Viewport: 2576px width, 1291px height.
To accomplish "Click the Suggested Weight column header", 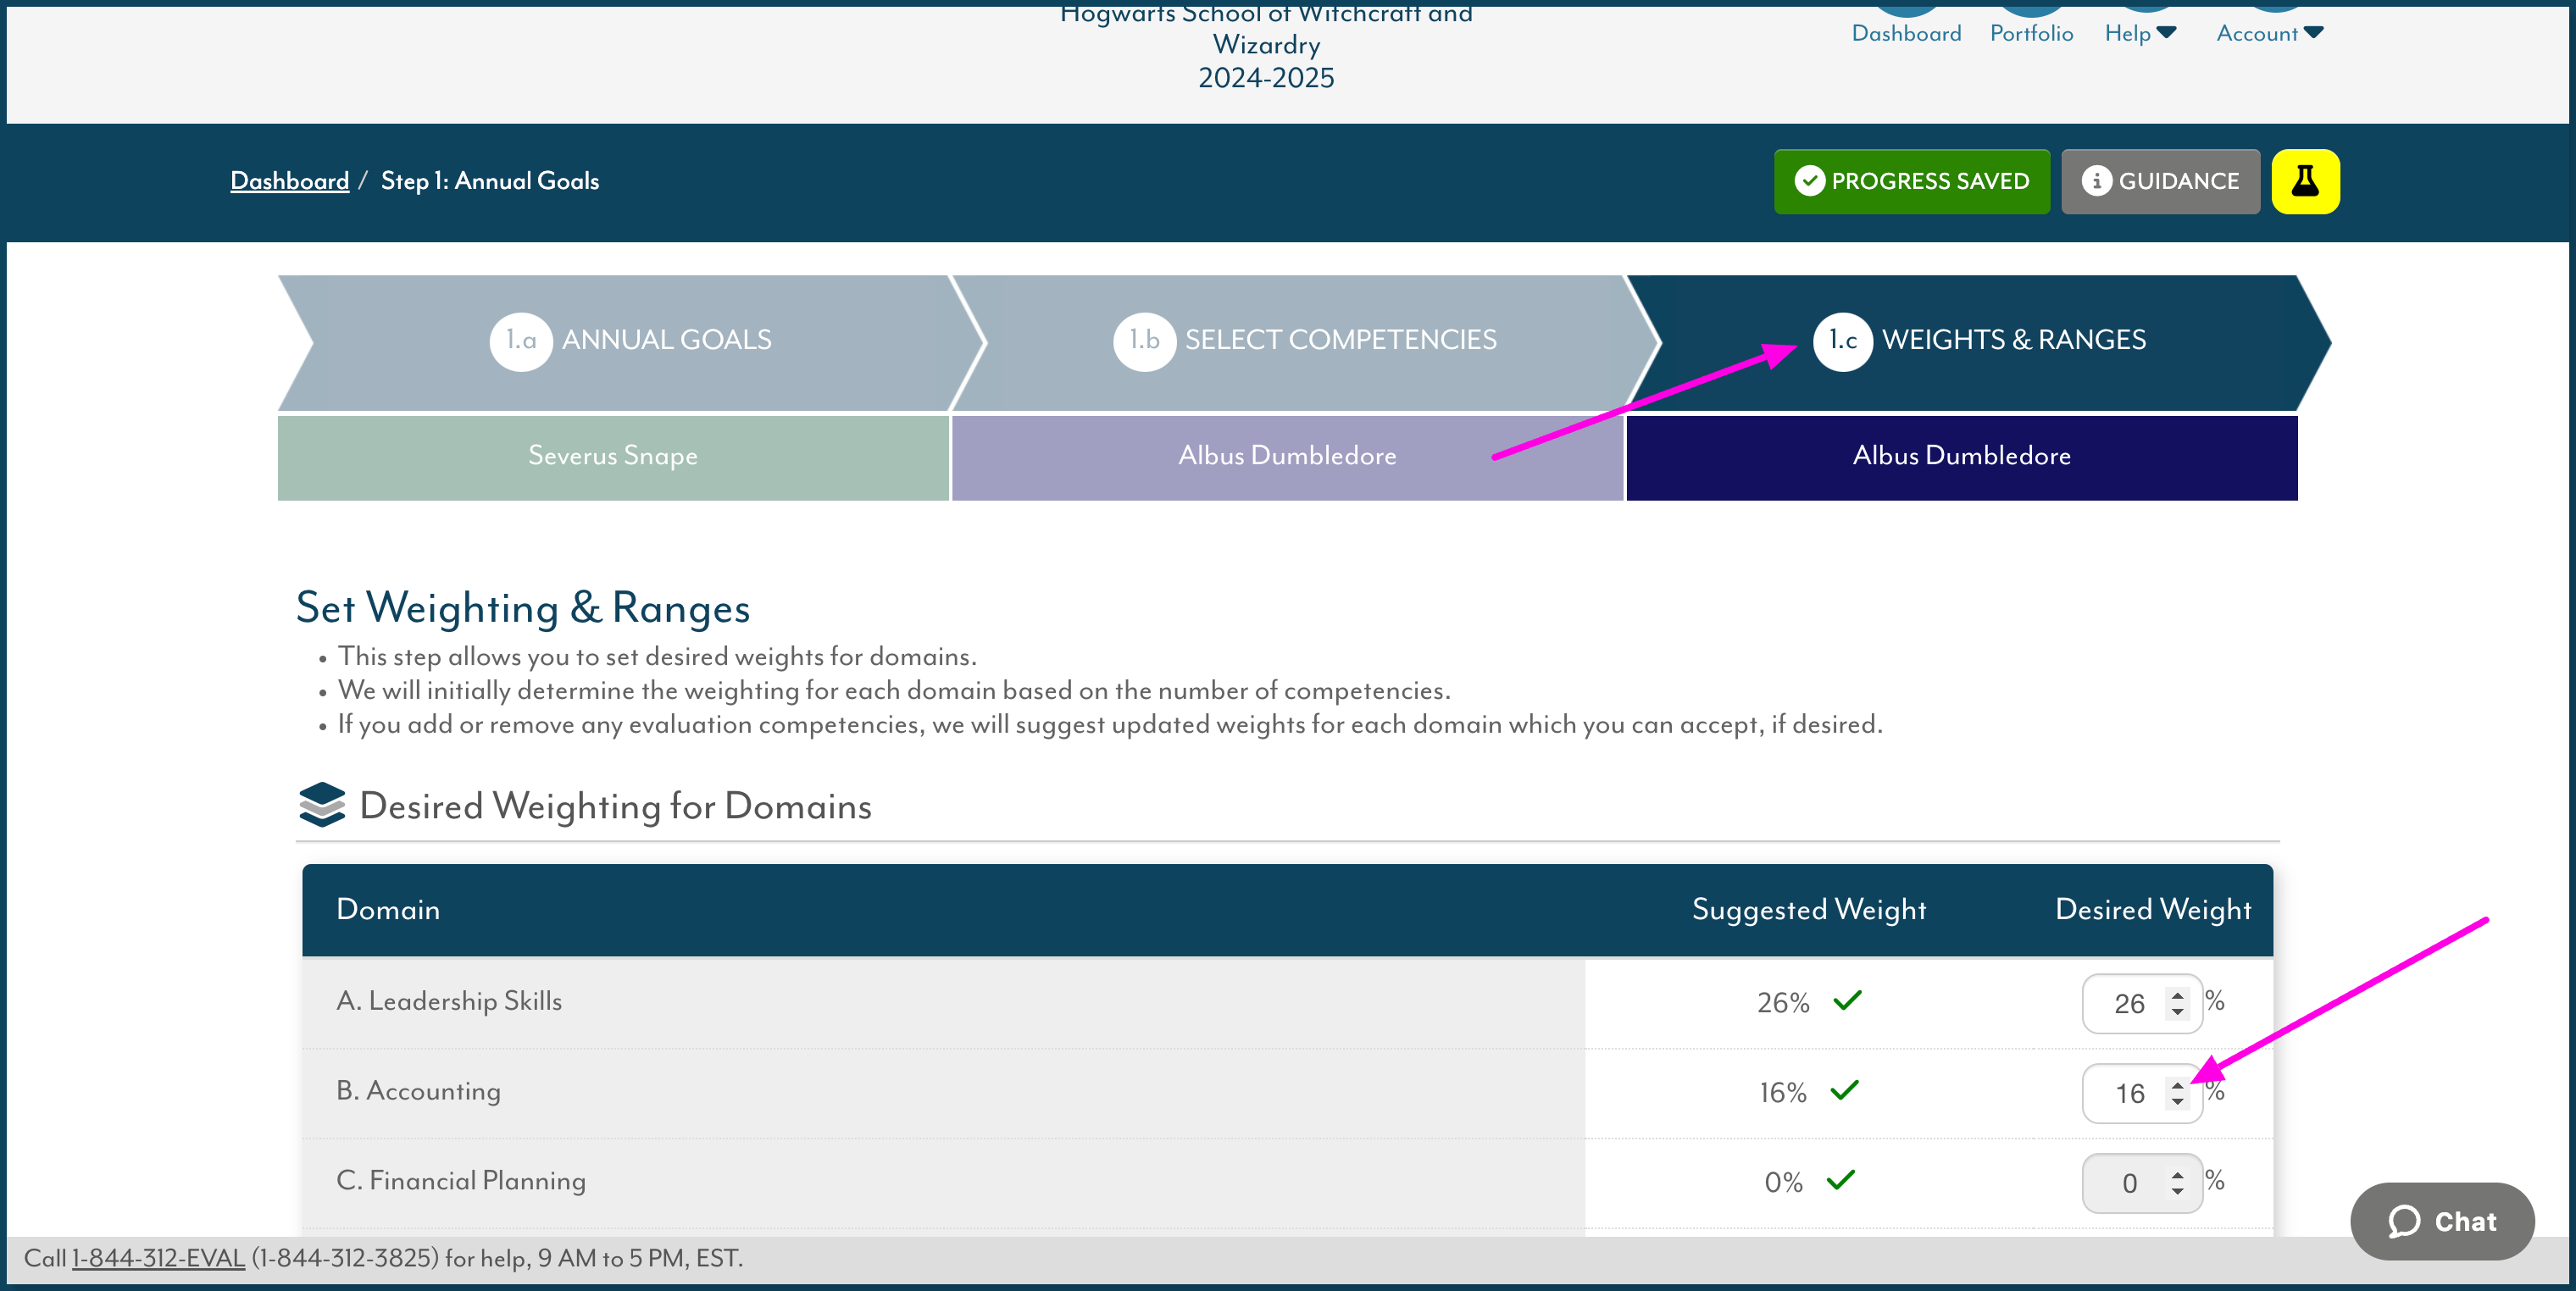I will tap(1809, 909).
